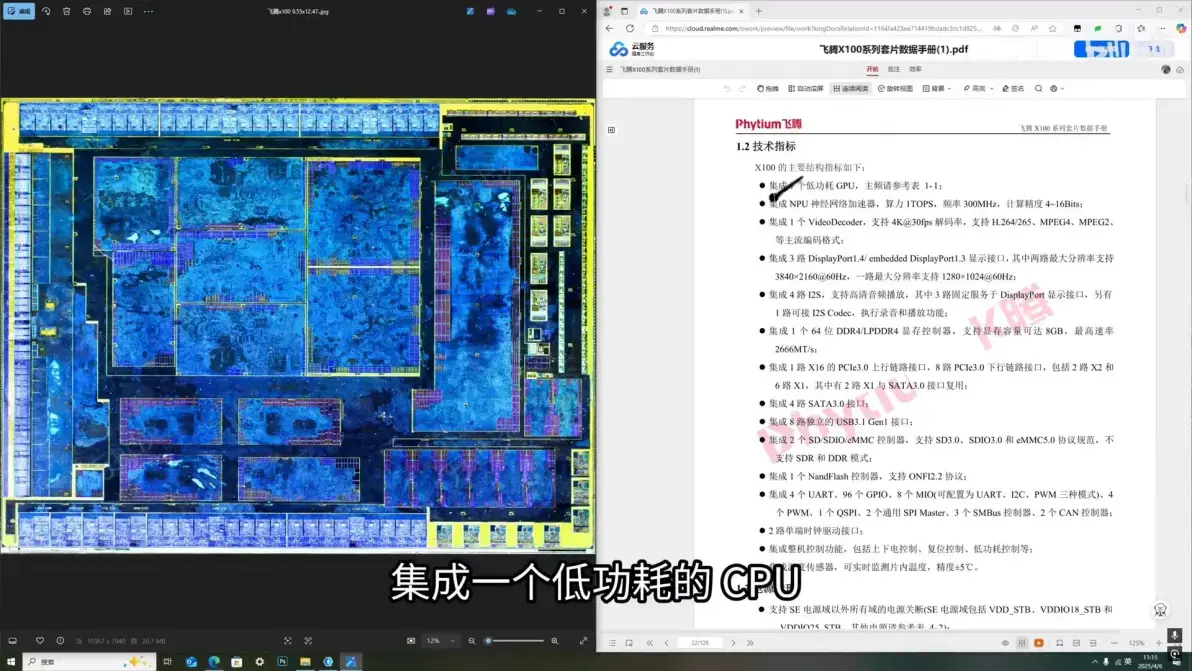Open the document sidebar hamburger menu

[610, 69]
